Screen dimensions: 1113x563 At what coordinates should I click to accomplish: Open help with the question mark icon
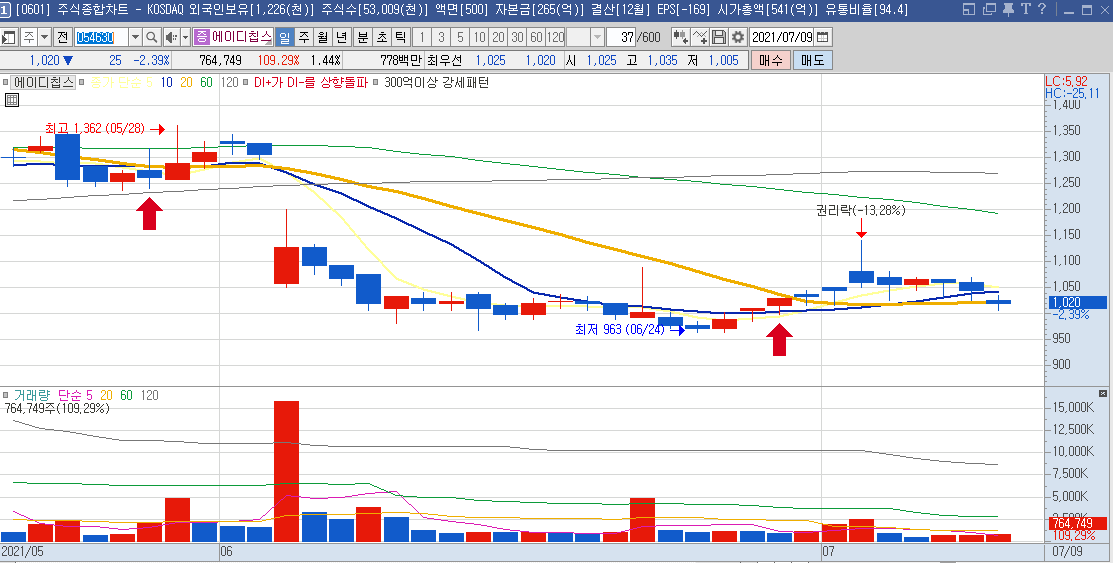pos(1042,9)
